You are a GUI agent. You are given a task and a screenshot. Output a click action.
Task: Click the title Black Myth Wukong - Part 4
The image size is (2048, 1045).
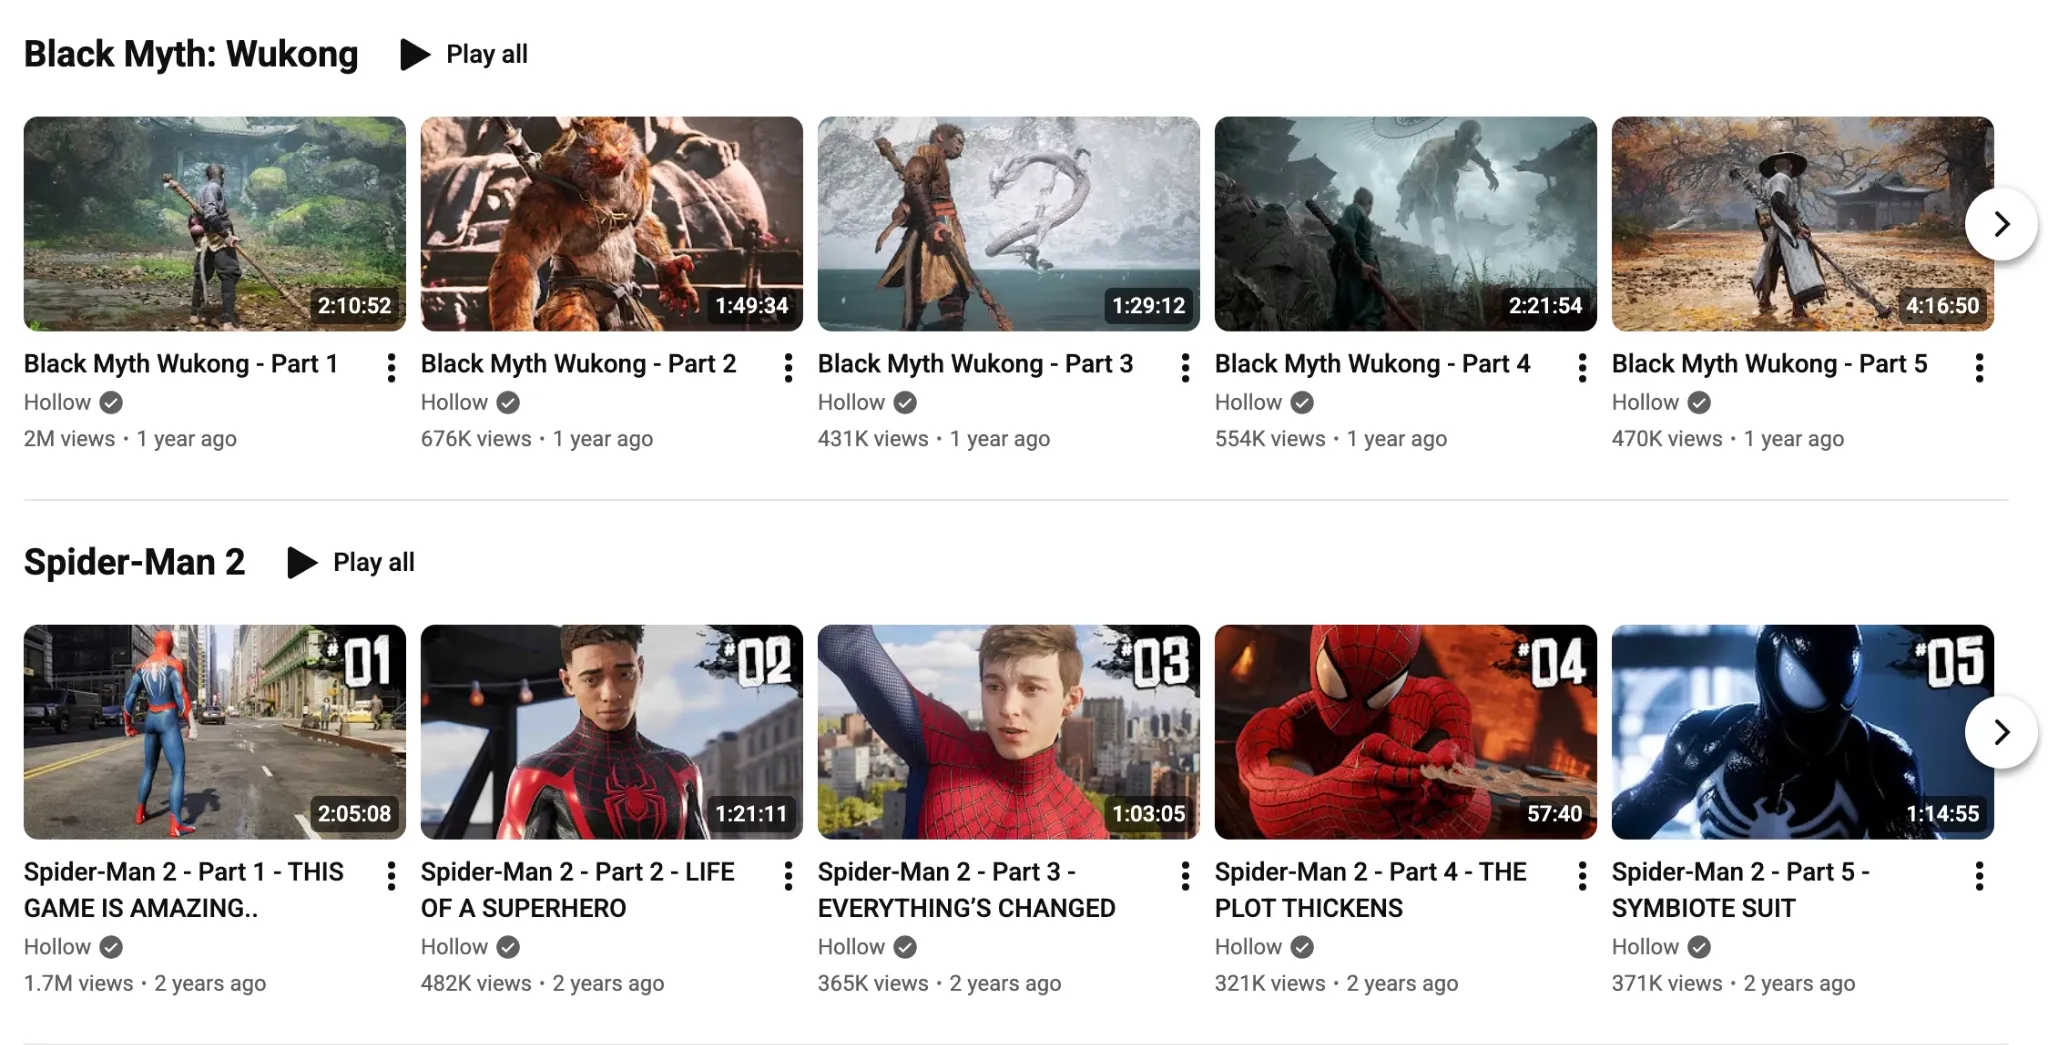(x=1373, y=364)
